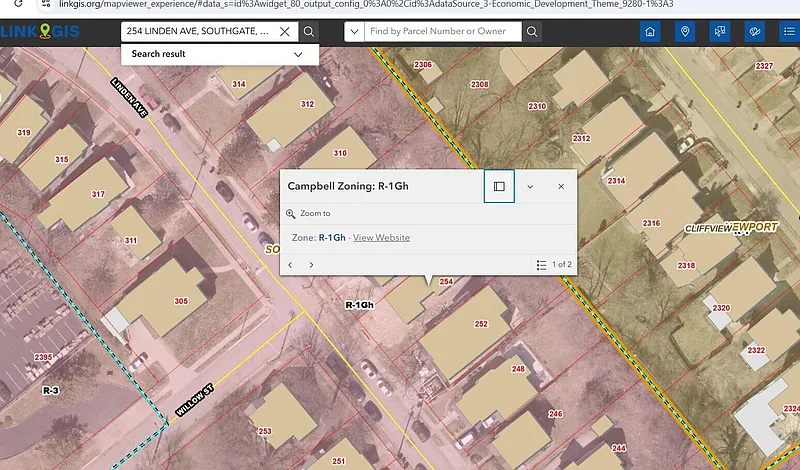Open the parcel search source dropdown
Image resolution: width=800 pixels, height=470 pixels.
click(x=354, y=32)
